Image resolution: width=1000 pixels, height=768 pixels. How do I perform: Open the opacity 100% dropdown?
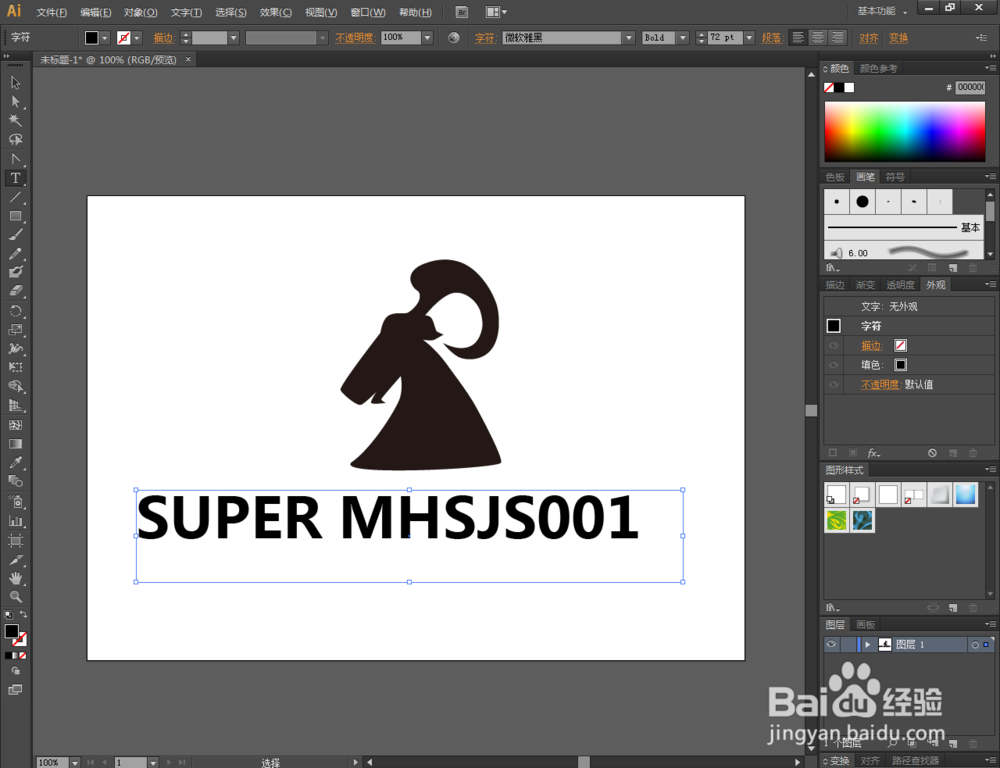coord(427,38)
